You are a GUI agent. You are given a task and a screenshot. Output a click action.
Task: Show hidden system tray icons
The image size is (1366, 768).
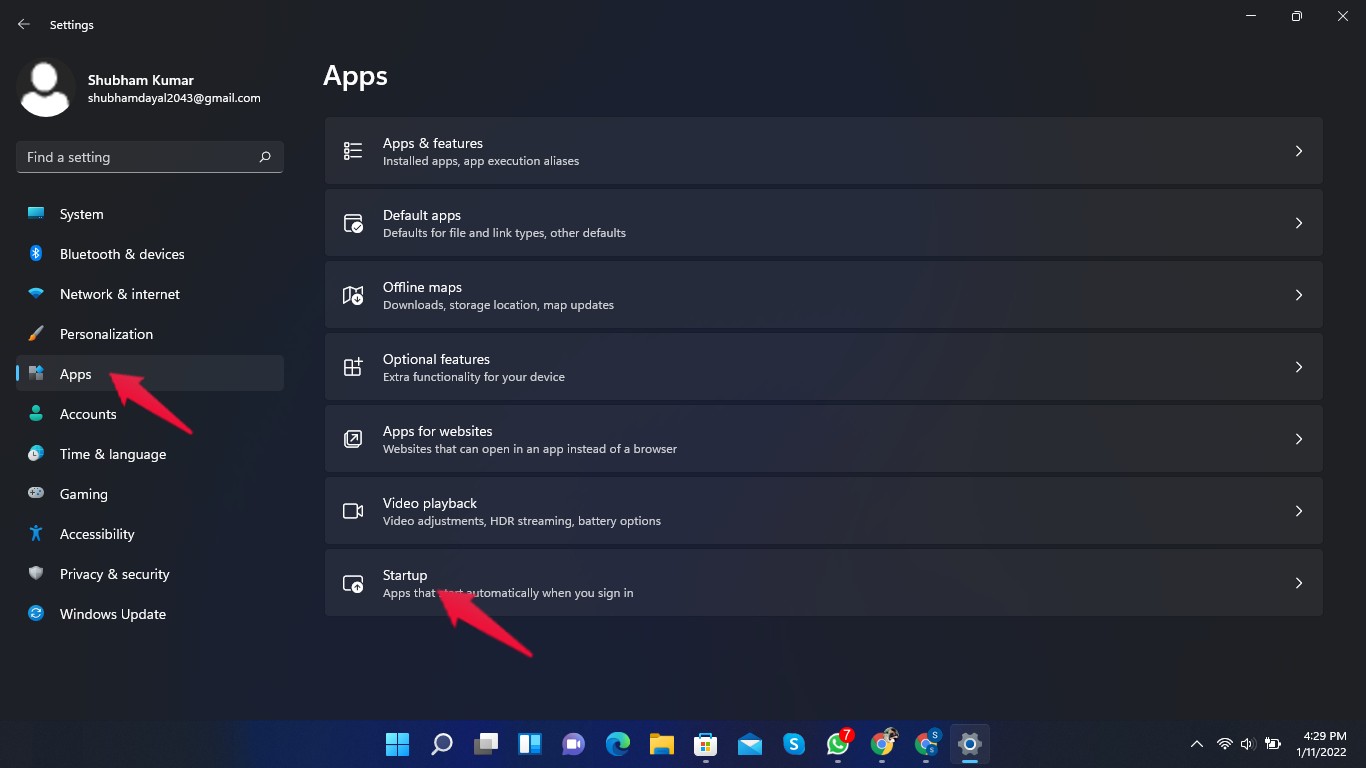(x=1196, y=744)
